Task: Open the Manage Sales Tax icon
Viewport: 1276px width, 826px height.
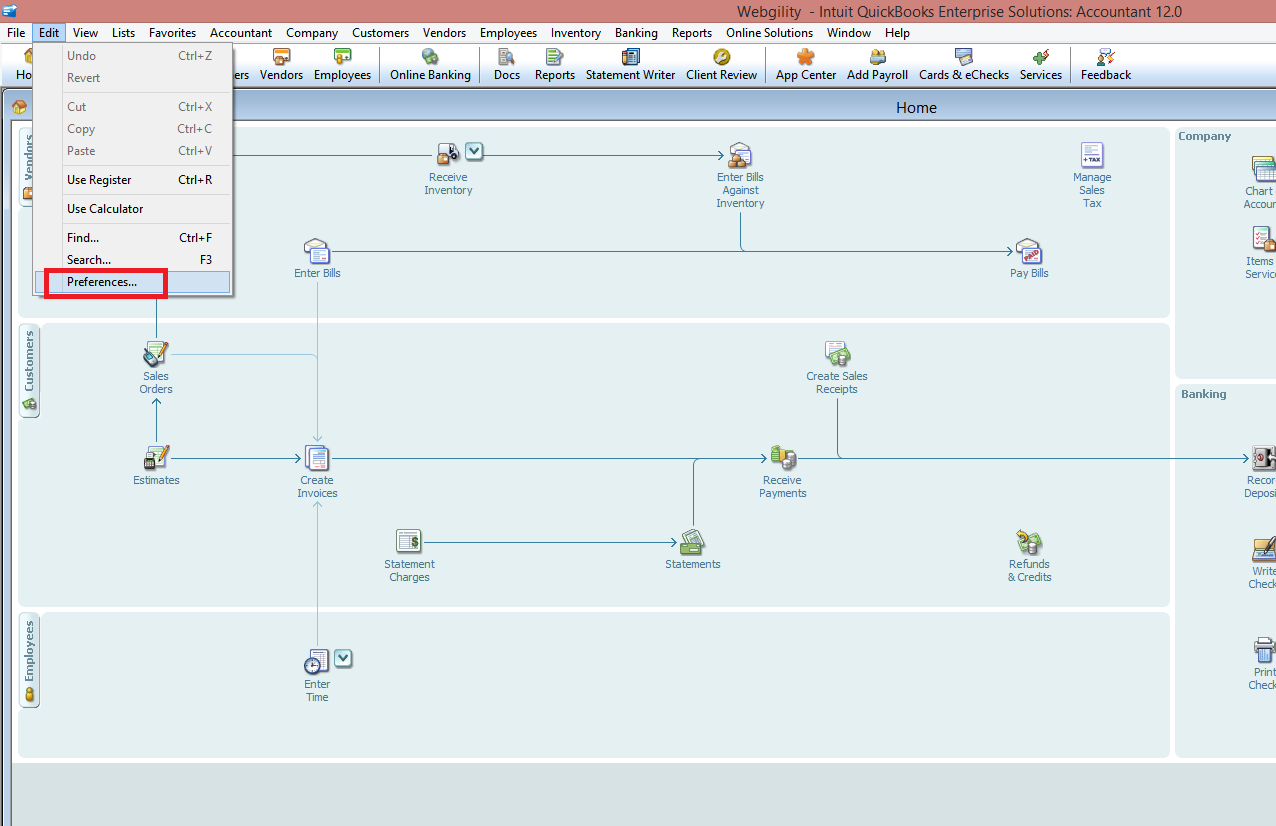Action: pos(1092,155)
